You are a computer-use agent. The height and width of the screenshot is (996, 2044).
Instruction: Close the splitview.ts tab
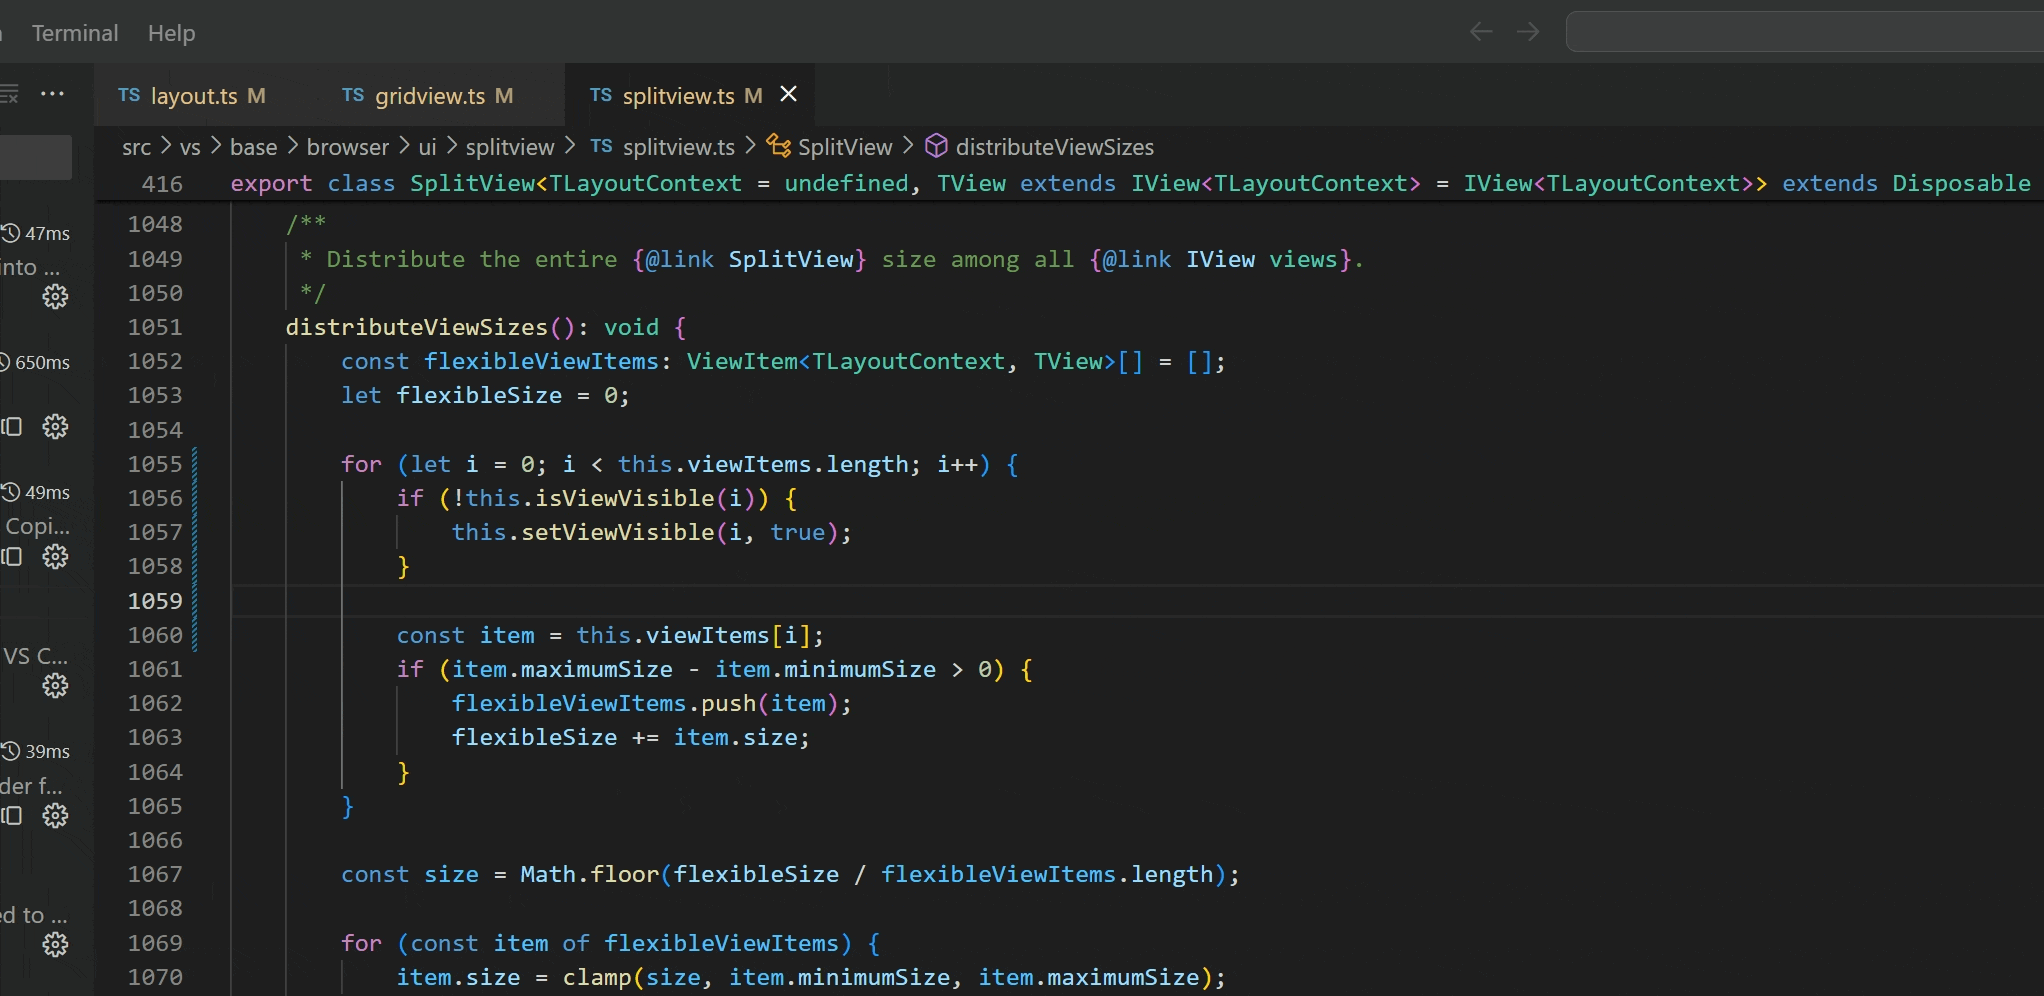coord(788,94)
